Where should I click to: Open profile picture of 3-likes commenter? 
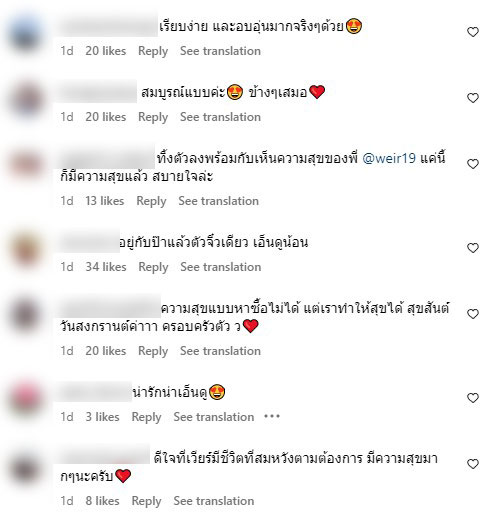[27, 398]
